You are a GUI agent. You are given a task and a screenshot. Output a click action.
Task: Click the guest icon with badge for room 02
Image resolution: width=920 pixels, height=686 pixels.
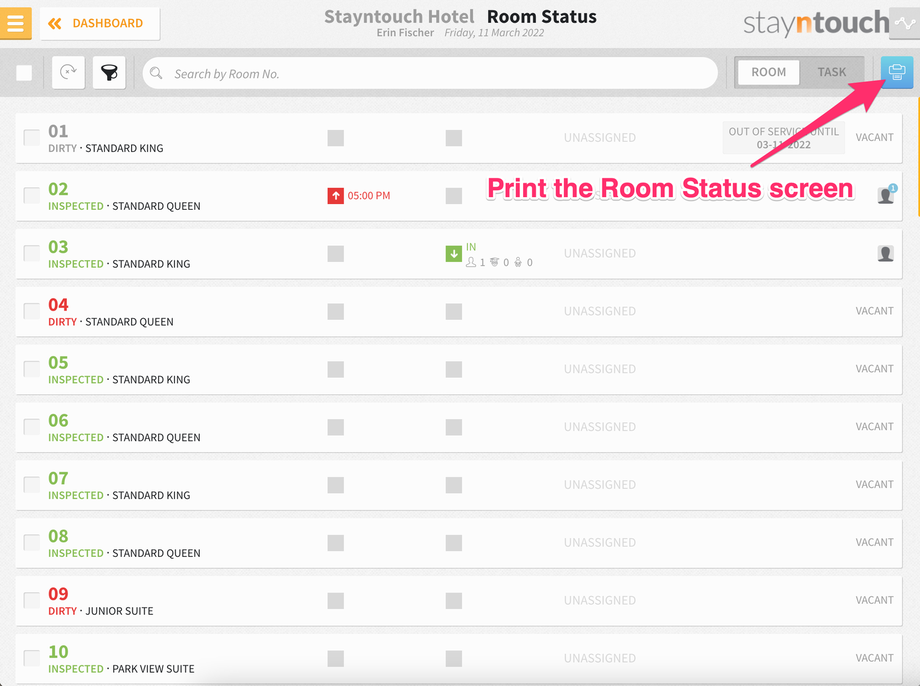pyautogui.click(x=887, y=194)
